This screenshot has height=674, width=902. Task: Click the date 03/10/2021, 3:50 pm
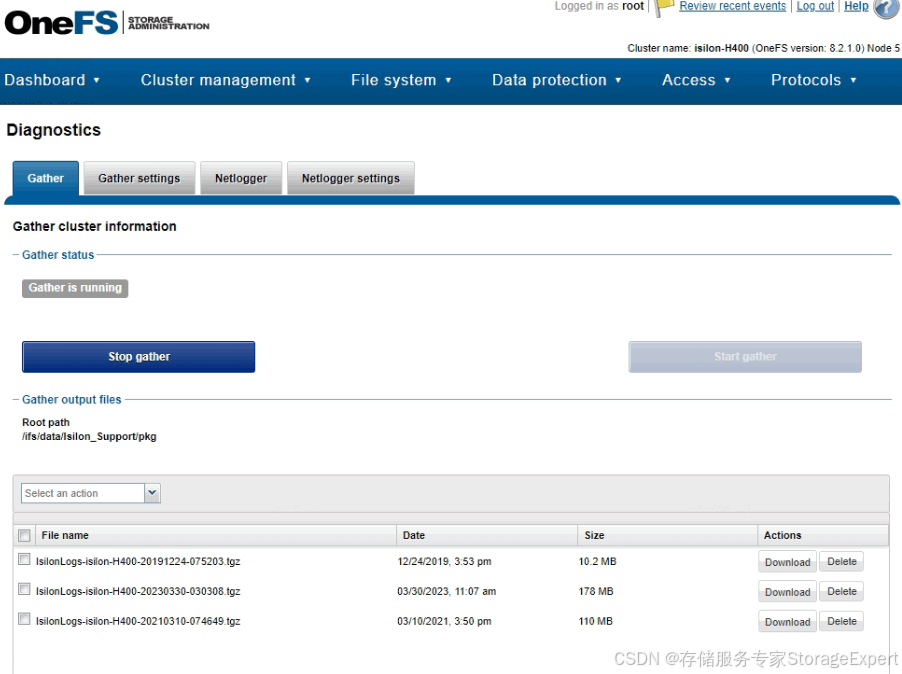click(x=444, y=622)
